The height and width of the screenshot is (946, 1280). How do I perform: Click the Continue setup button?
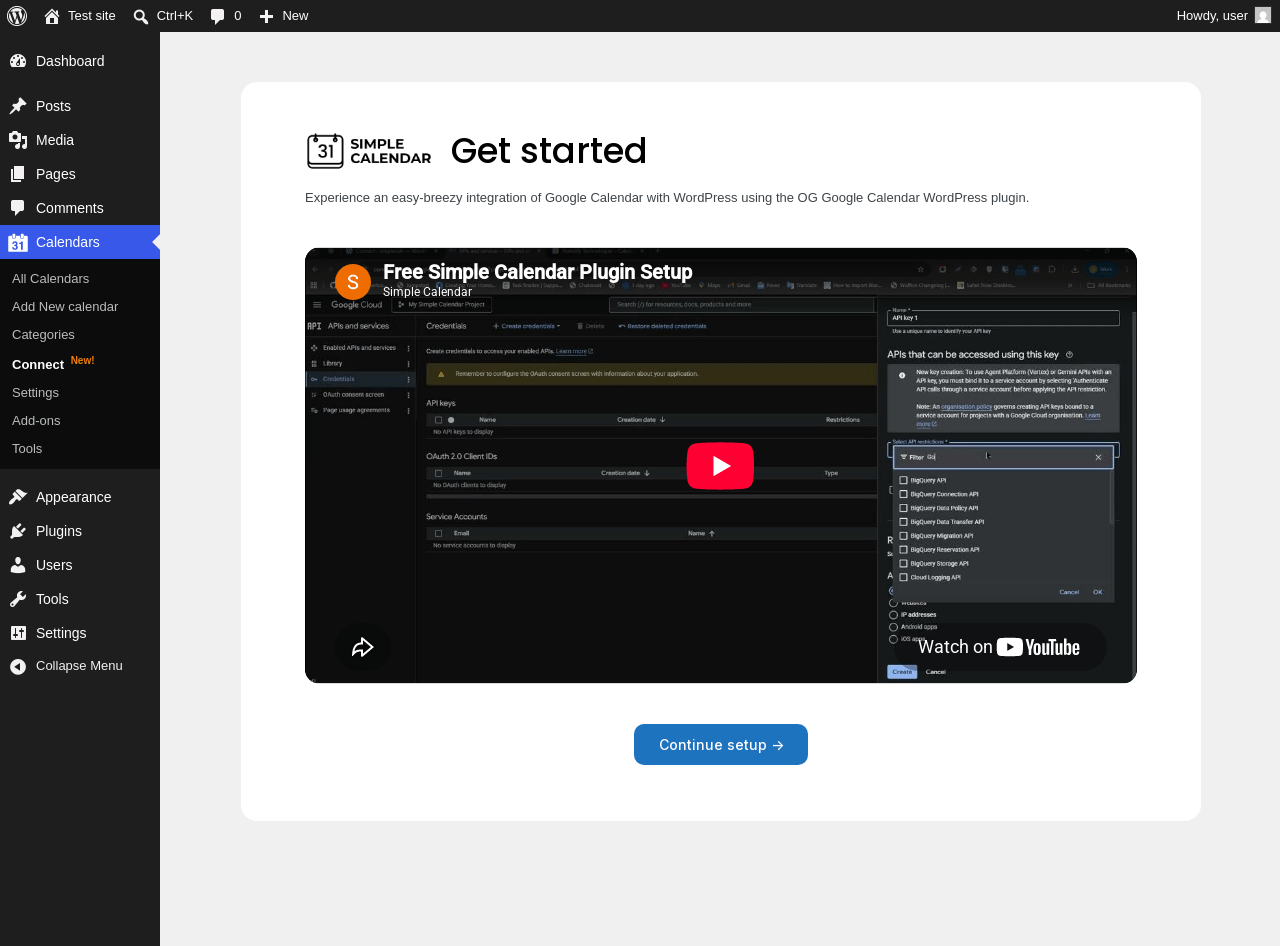pyautogui.click(x=721, y=745)
